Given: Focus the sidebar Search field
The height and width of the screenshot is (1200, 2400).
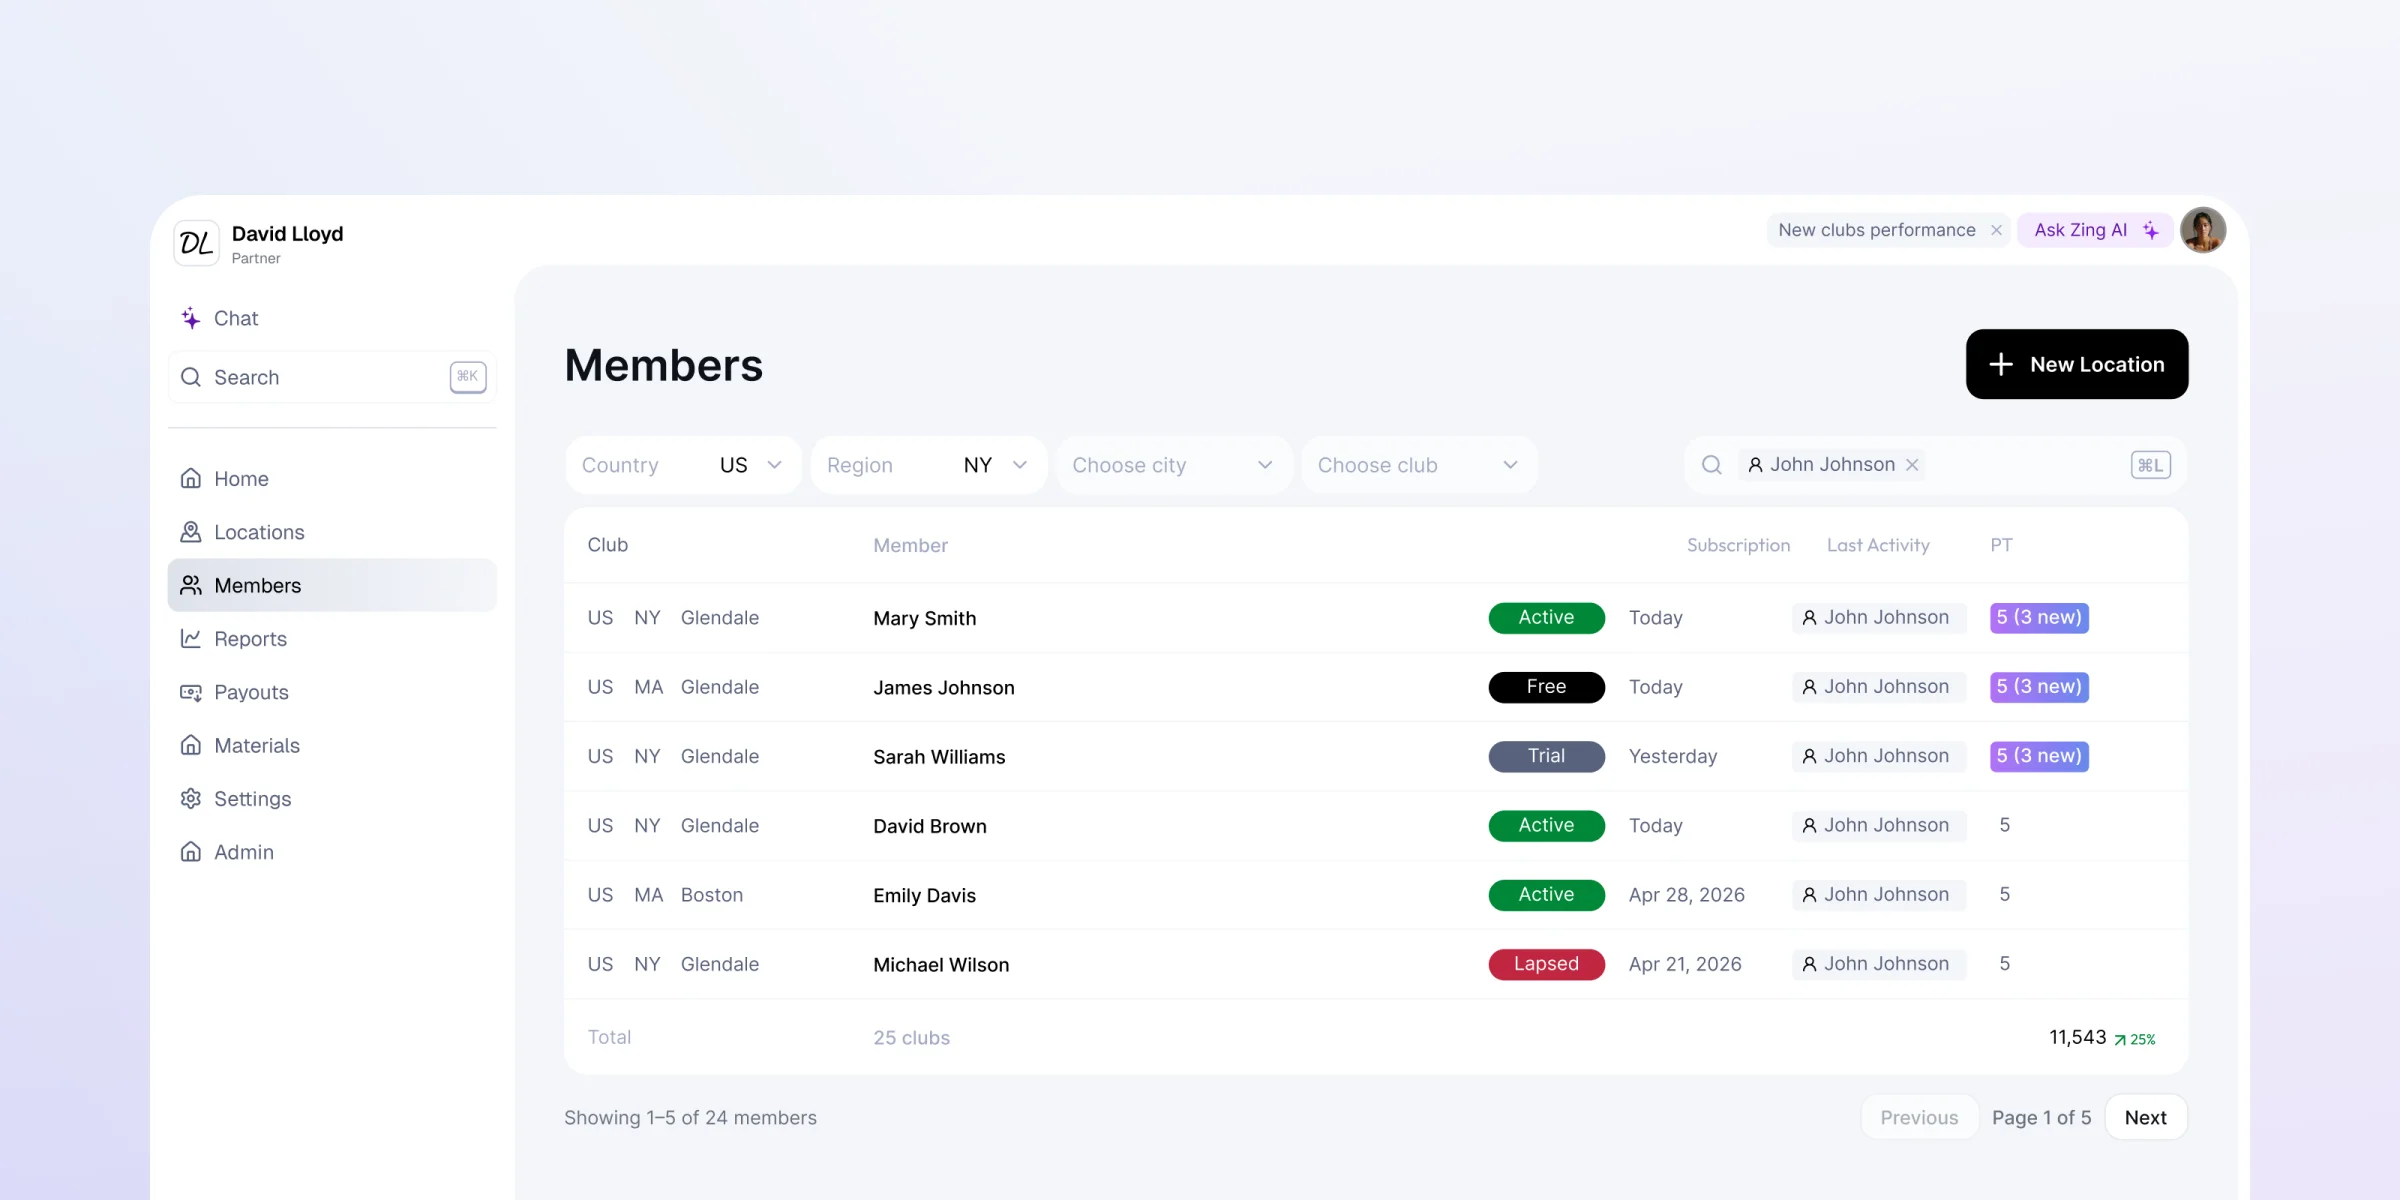Looking at the screenshot, I should [332, 377].
